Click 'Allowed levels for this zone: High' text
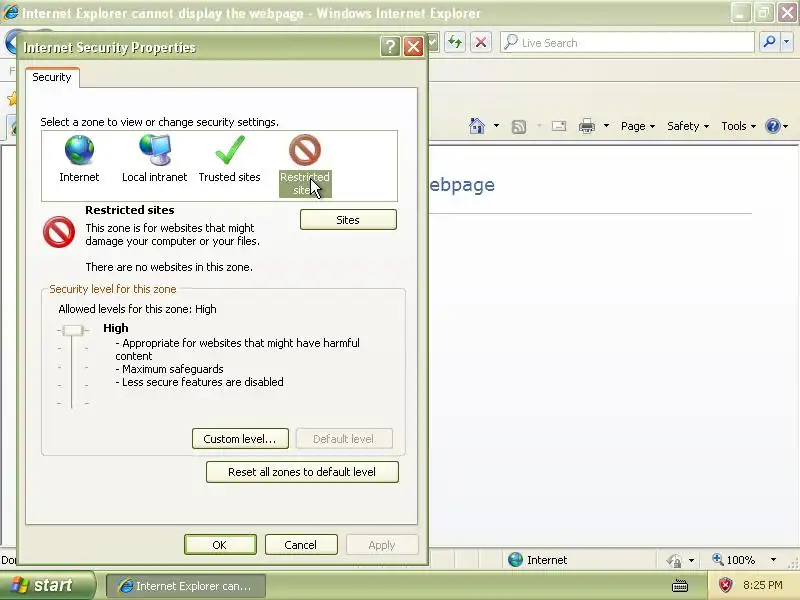 pos(137,309)
